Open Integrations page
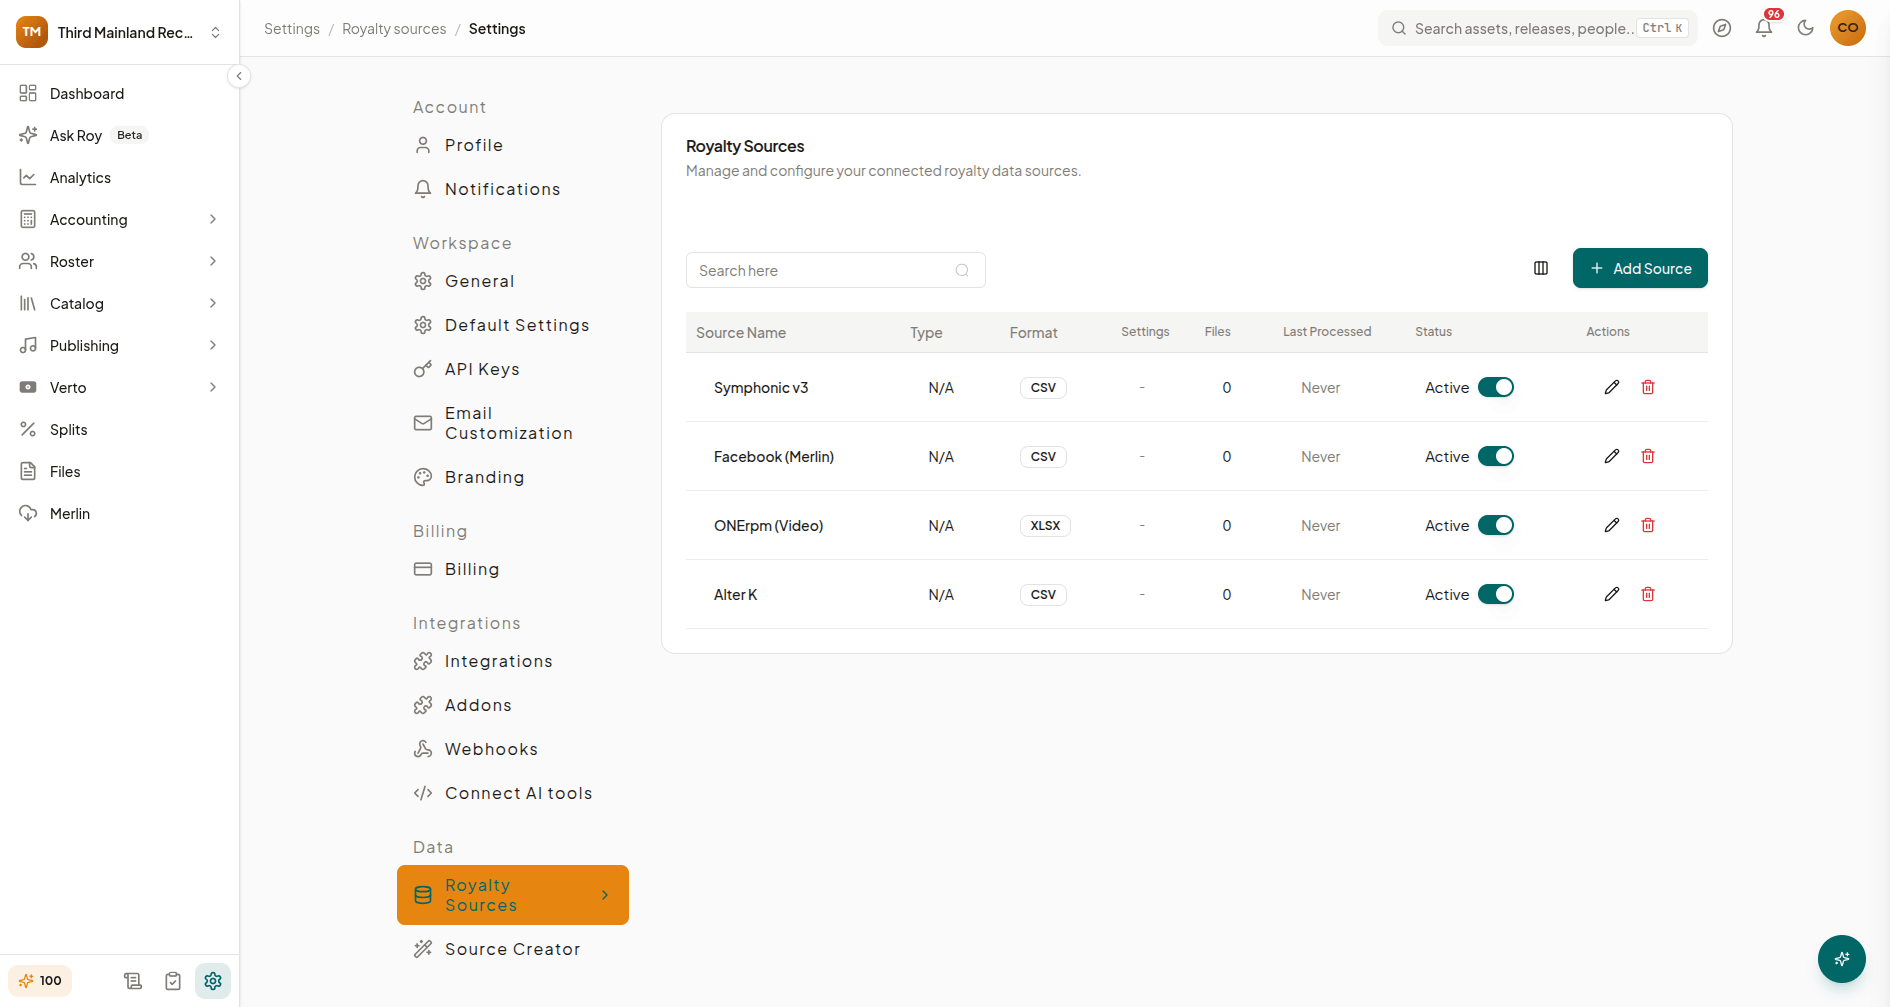Screen dimensions: 1890x1007 point(513,661)
